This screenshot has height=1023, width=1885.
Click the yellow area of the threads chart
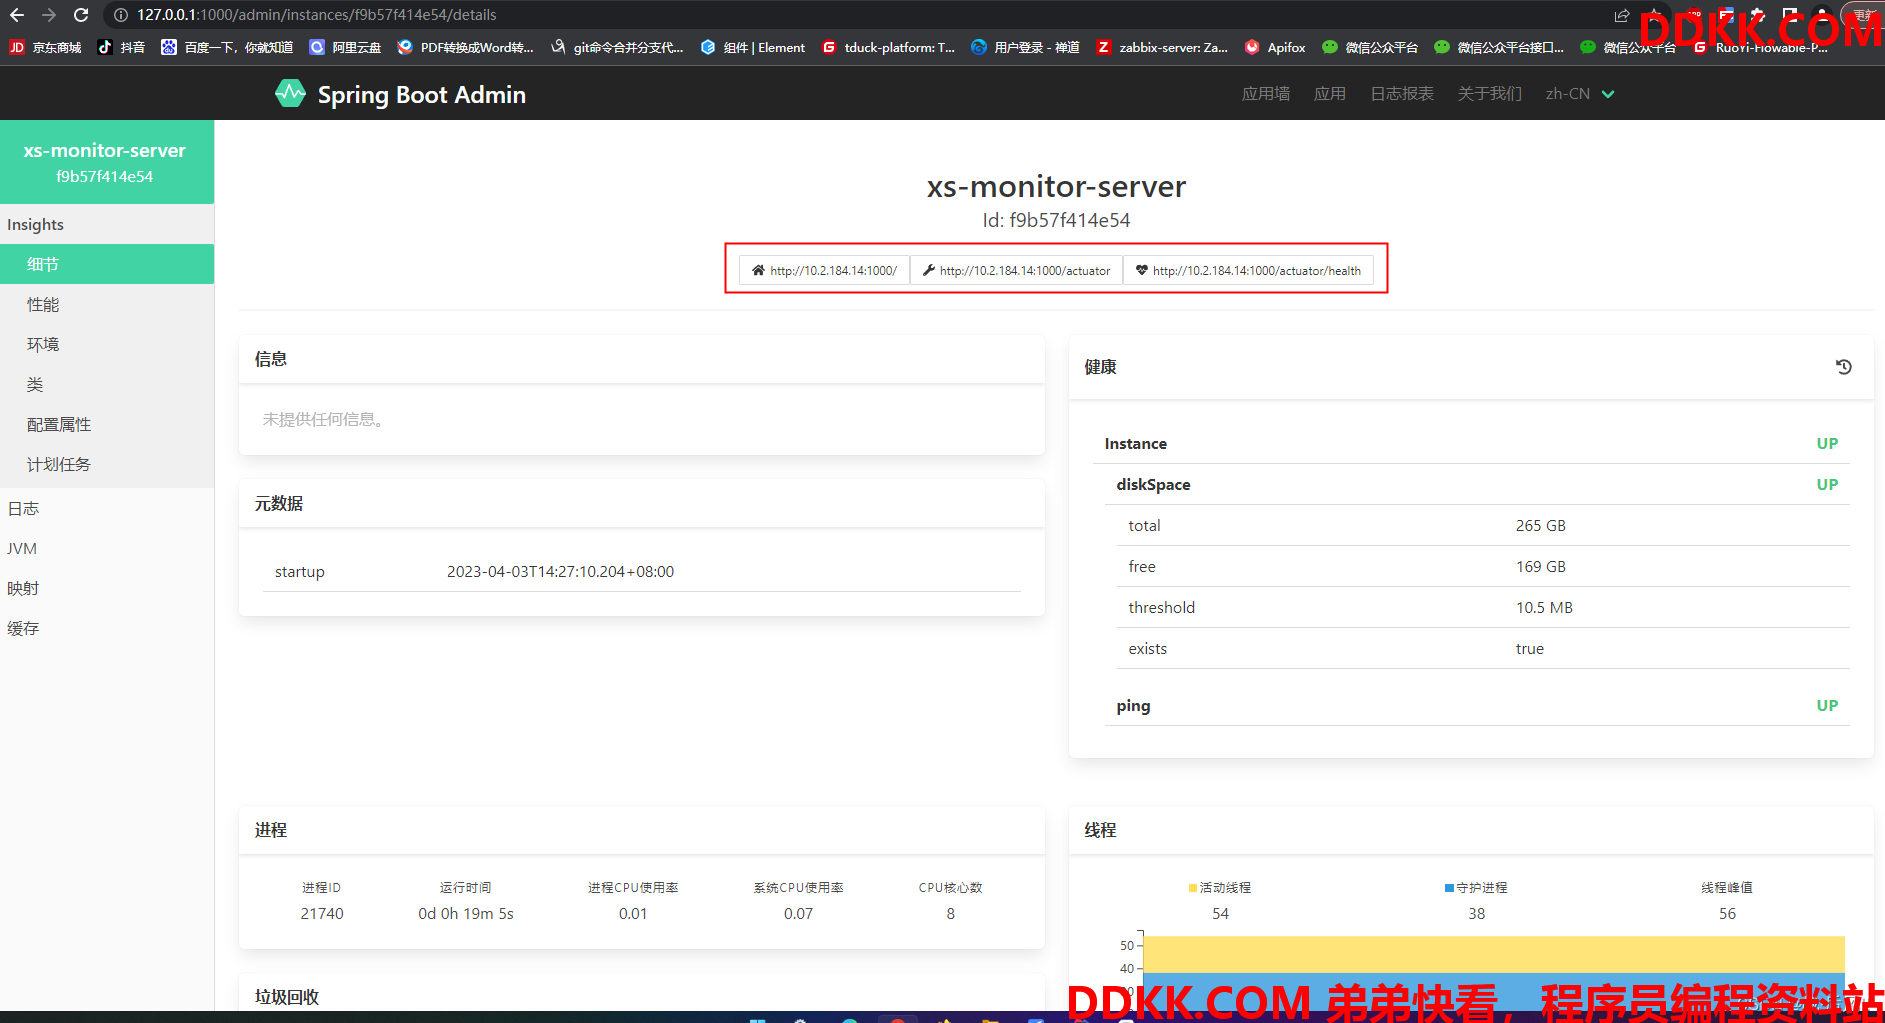(x=1493, y=954)
